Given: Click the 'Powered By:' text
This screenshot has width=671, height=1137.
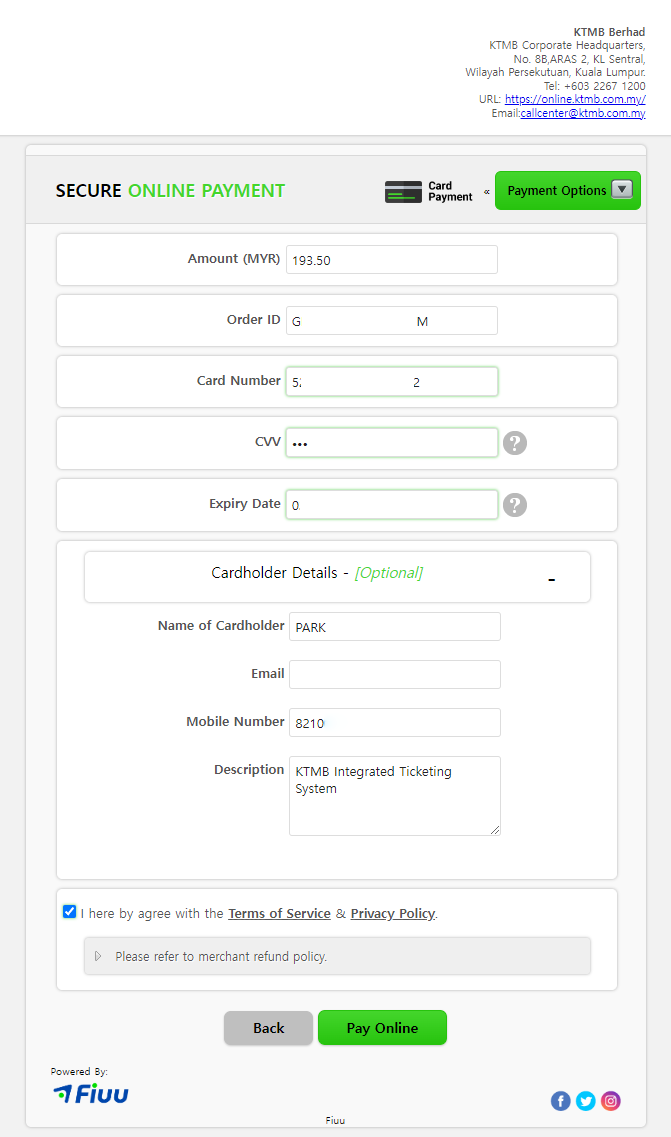Looking at the screenshot, I should [79, 1072].
